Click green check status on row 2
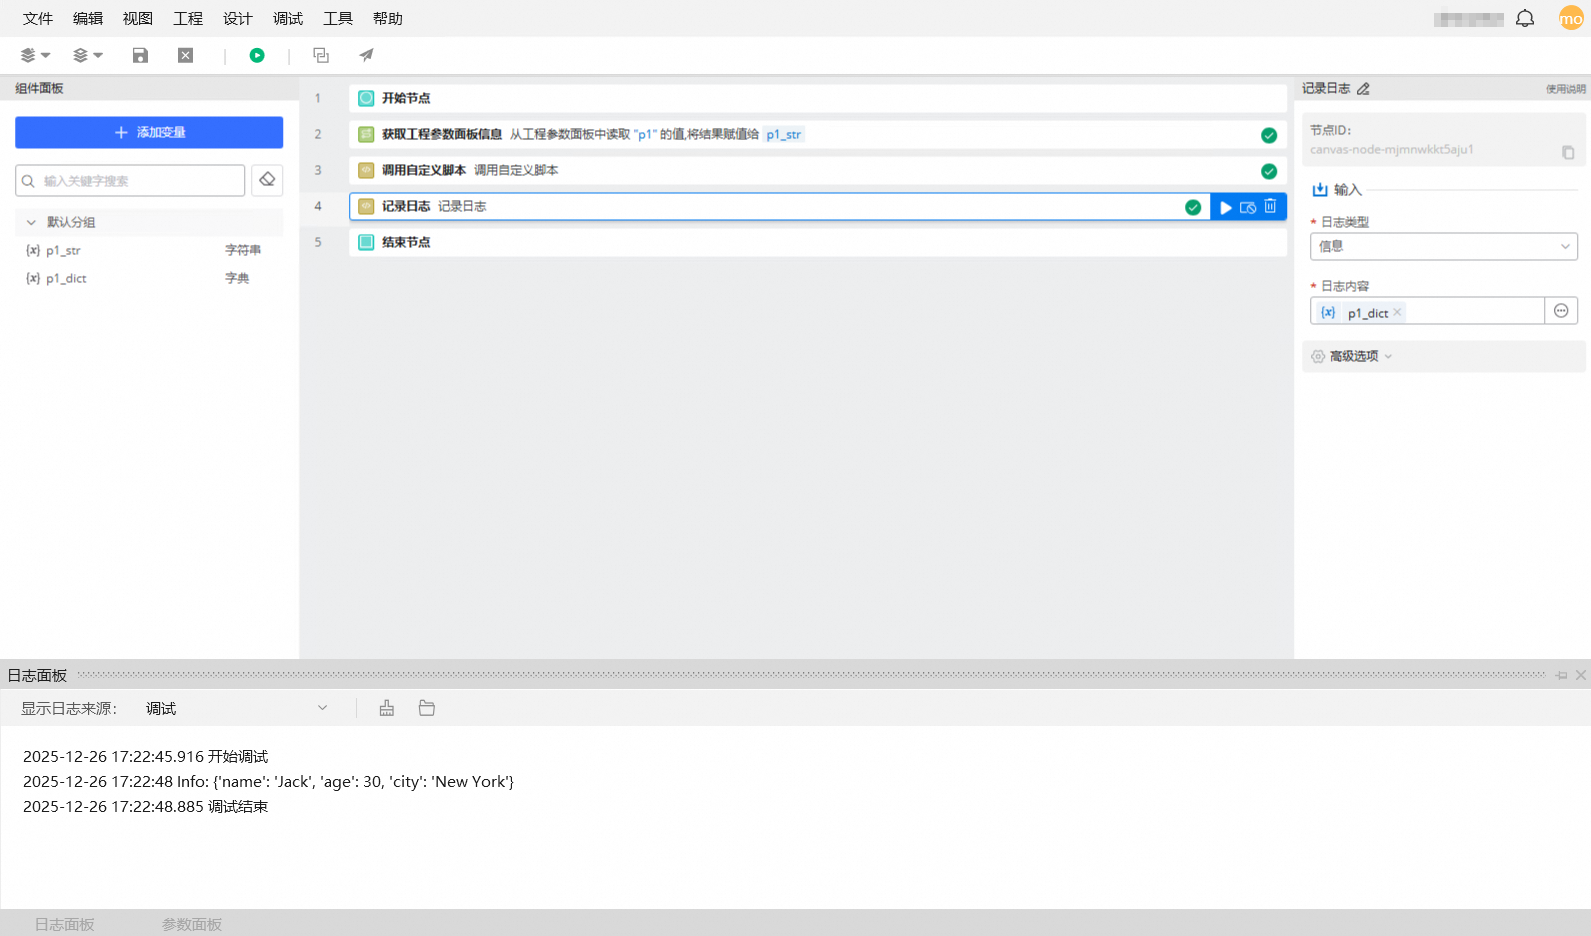 tap(1269, 135)
